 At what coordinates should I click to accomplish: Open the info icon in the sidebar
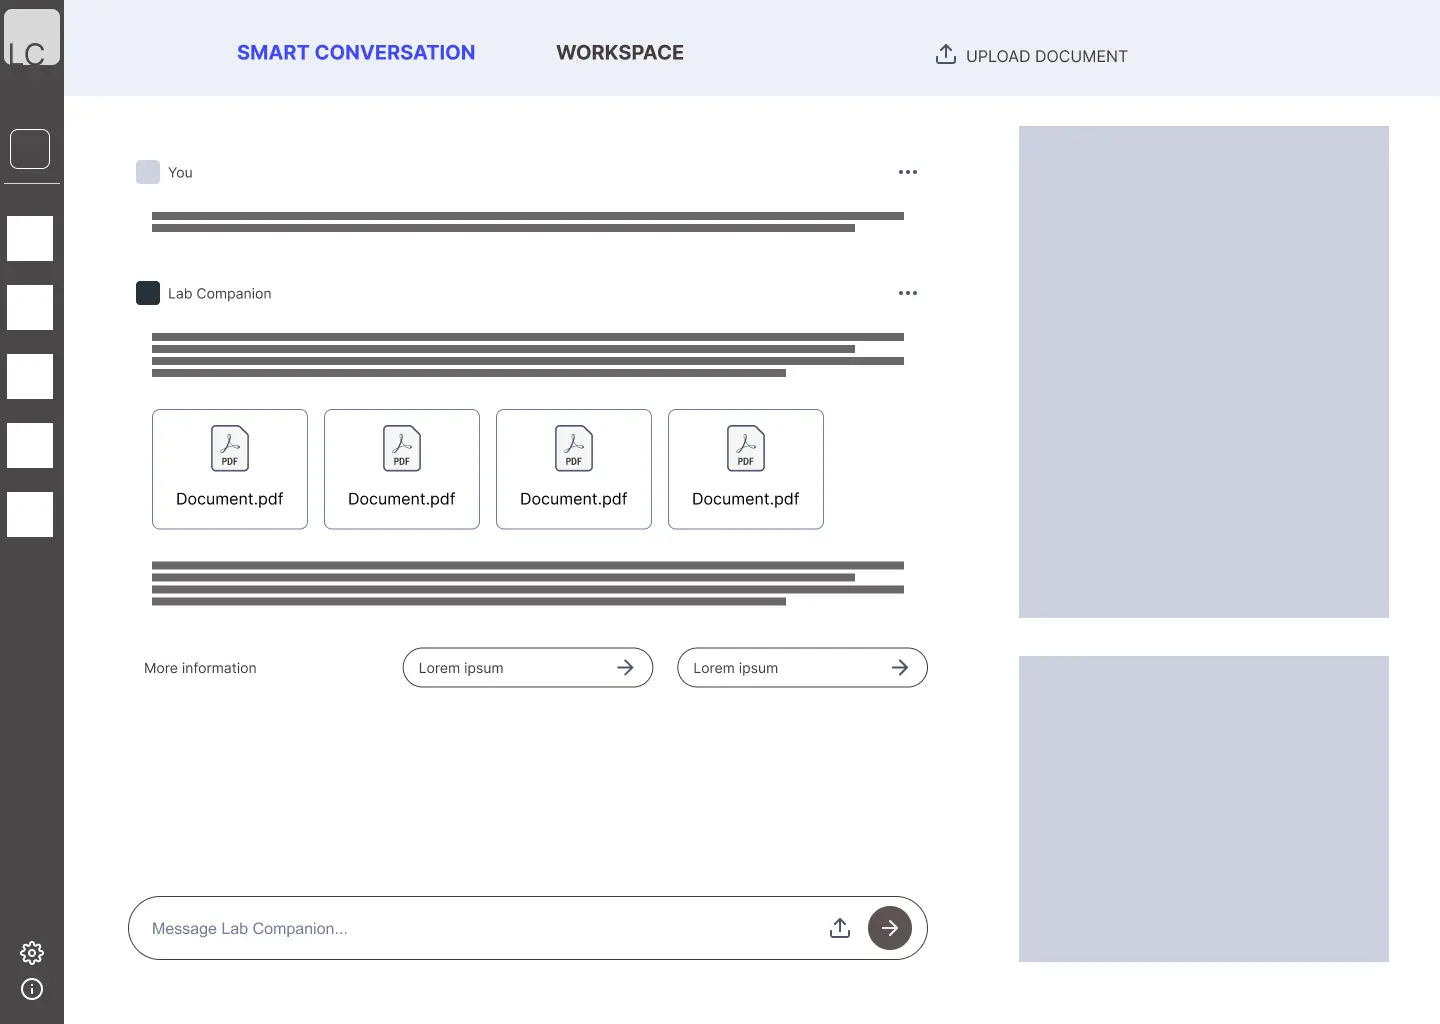coord(32,989)
